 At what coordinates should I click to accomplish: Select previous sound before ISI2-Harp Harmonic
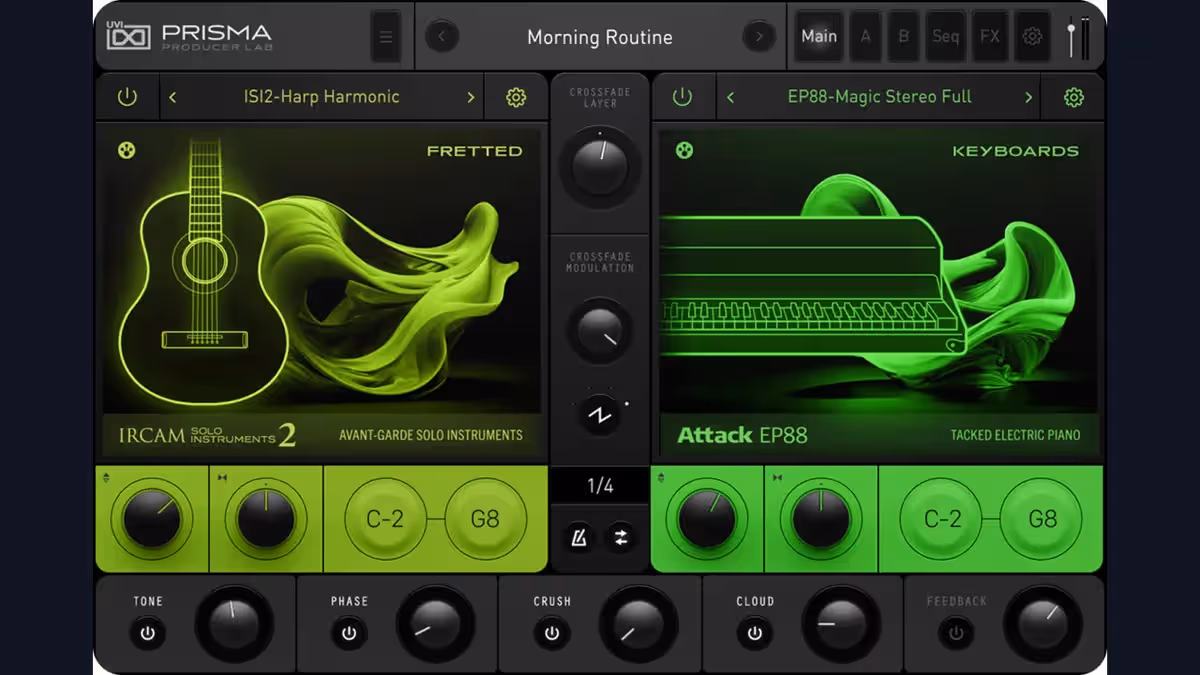[173, 97]
